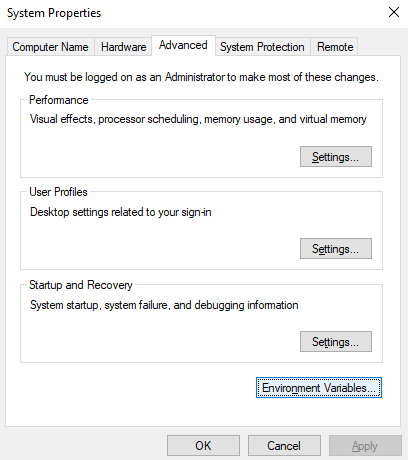Click the greyed-out Apply button
Image resolution: width=408 pixels, height=460 pixels.
tap(365, 445)
